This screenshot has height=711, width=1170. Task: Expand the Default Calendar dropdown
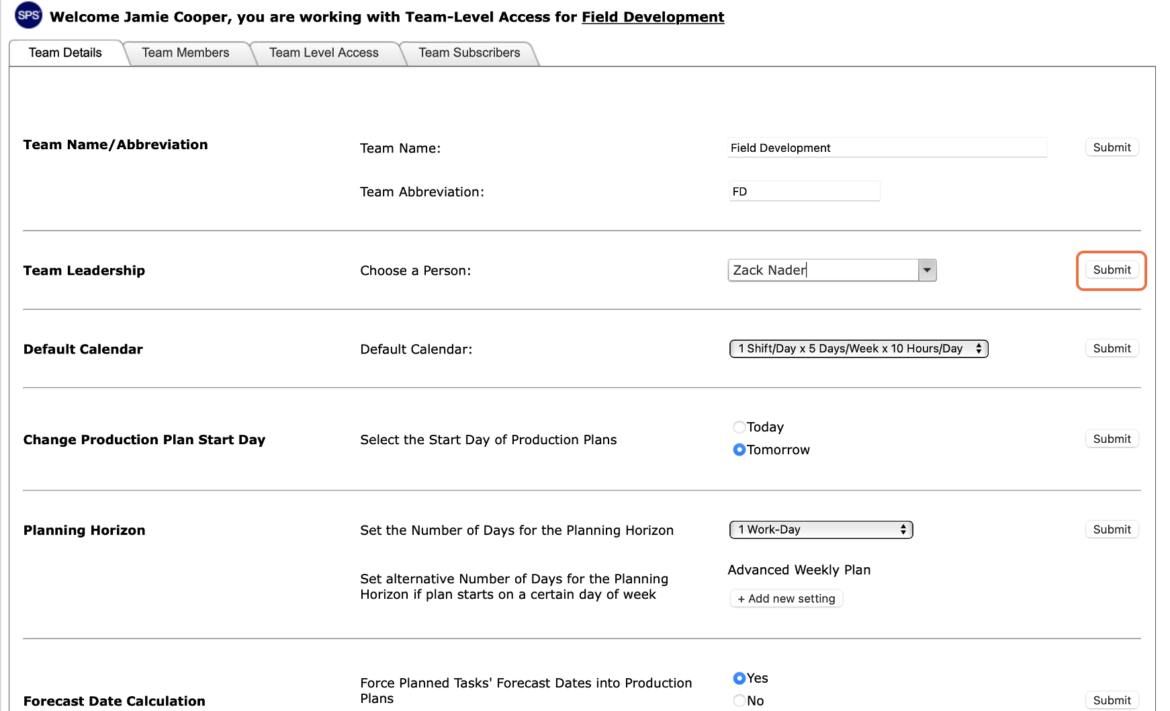coord(858,348)
